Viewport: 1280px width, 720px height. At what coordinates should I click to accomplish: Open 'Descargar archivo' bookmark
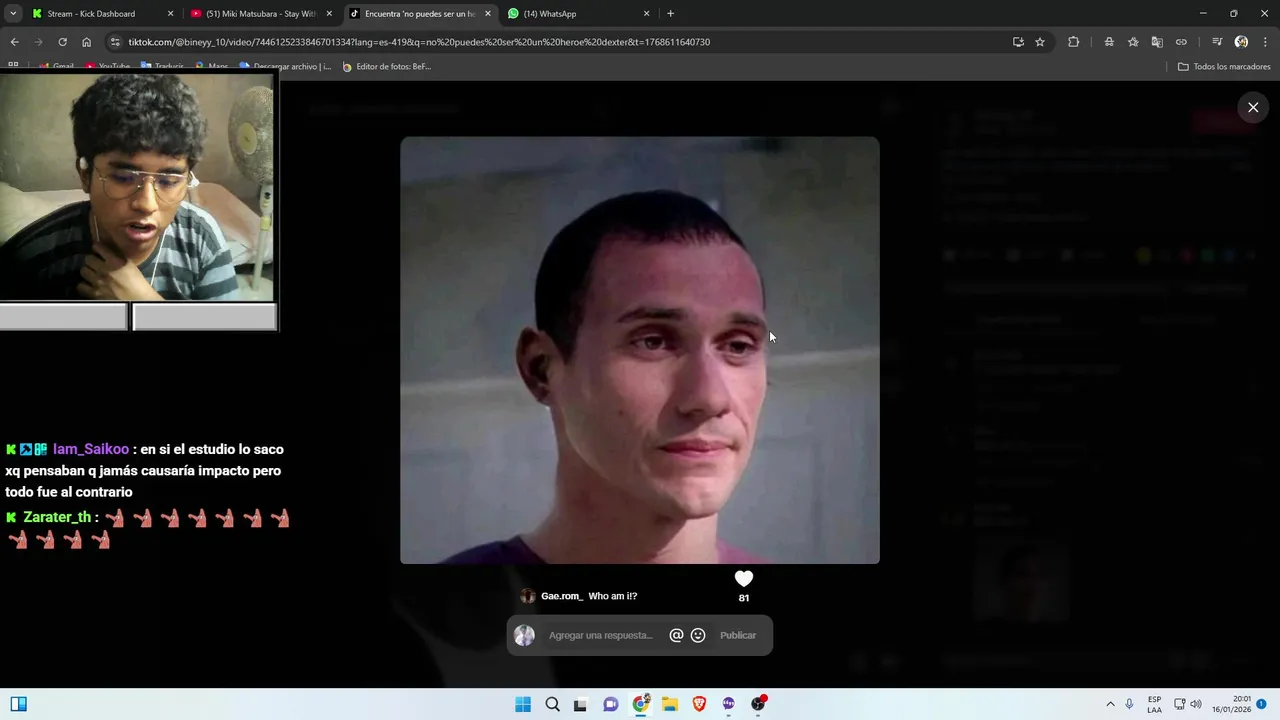pyautogui.click(x=285, y=67)
